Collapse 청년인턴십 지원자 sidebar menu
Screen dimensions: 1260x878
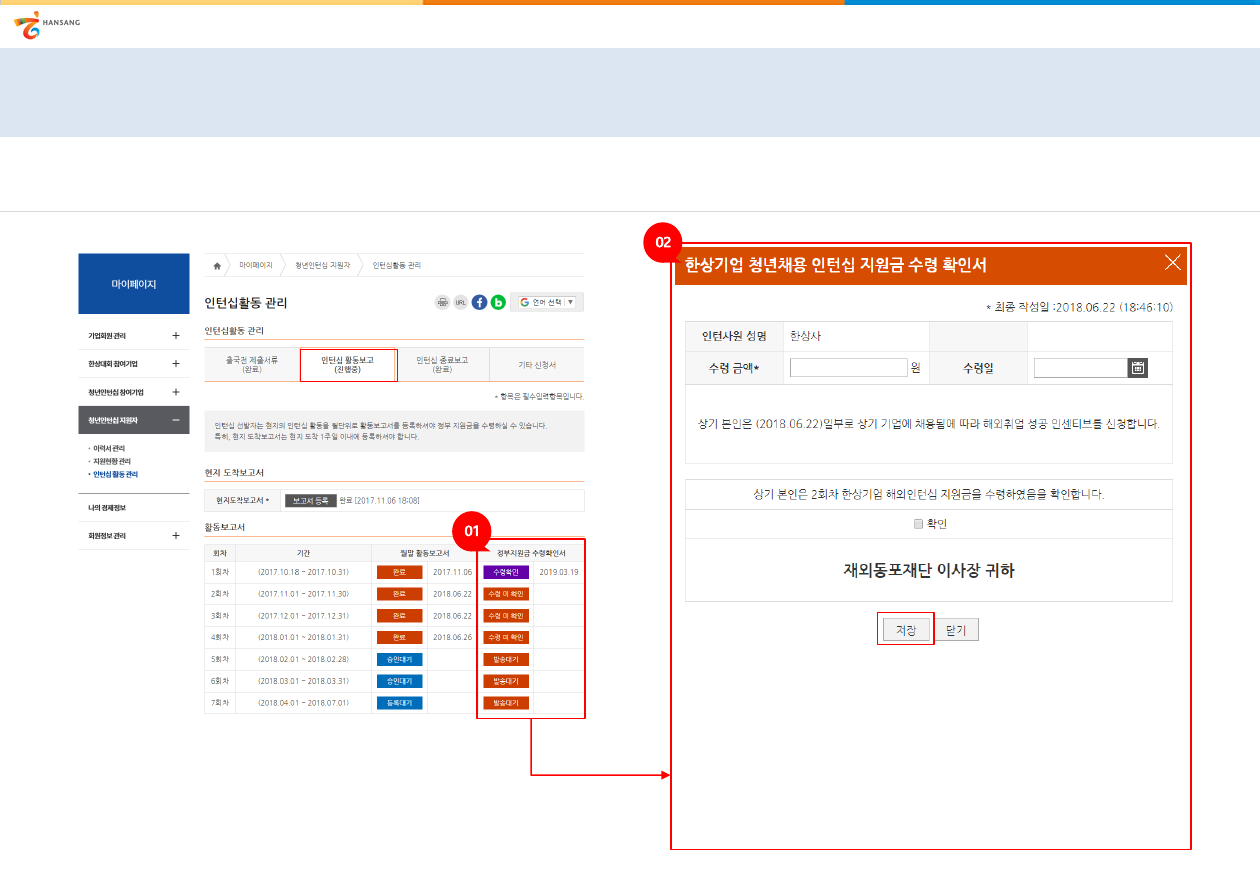point(175,420)
